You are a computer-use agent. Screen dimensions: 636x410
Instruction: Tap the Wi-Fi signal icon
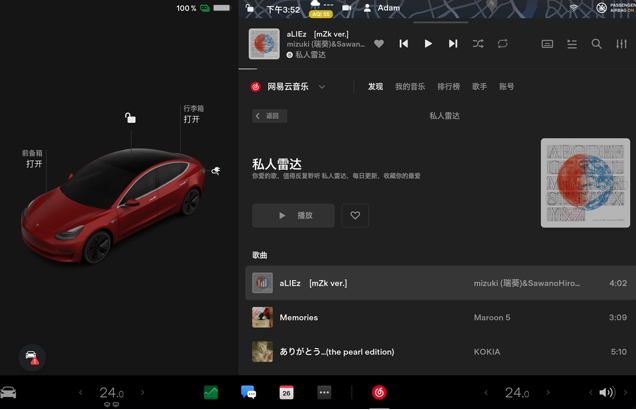(574, 8)
